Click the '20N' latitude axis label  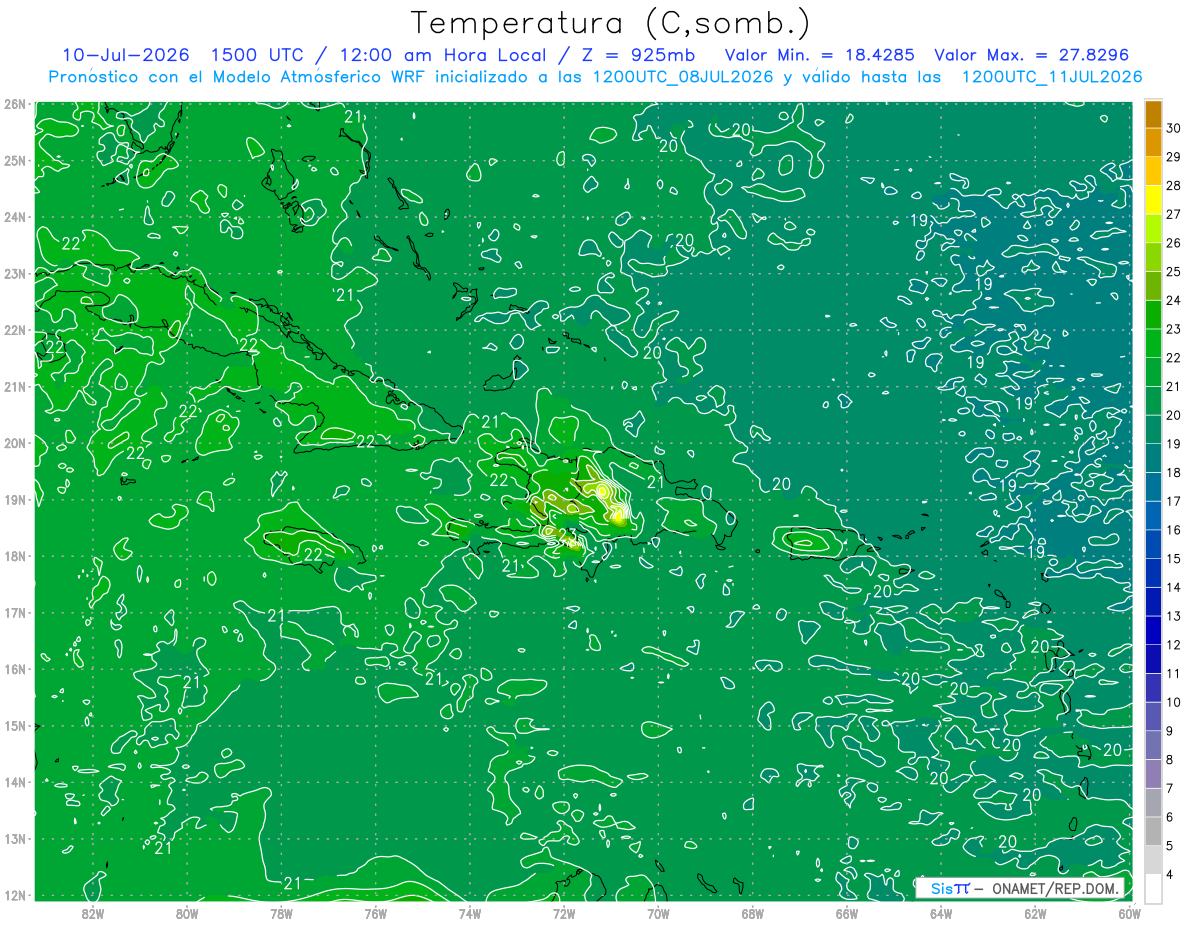click(13, 443)
